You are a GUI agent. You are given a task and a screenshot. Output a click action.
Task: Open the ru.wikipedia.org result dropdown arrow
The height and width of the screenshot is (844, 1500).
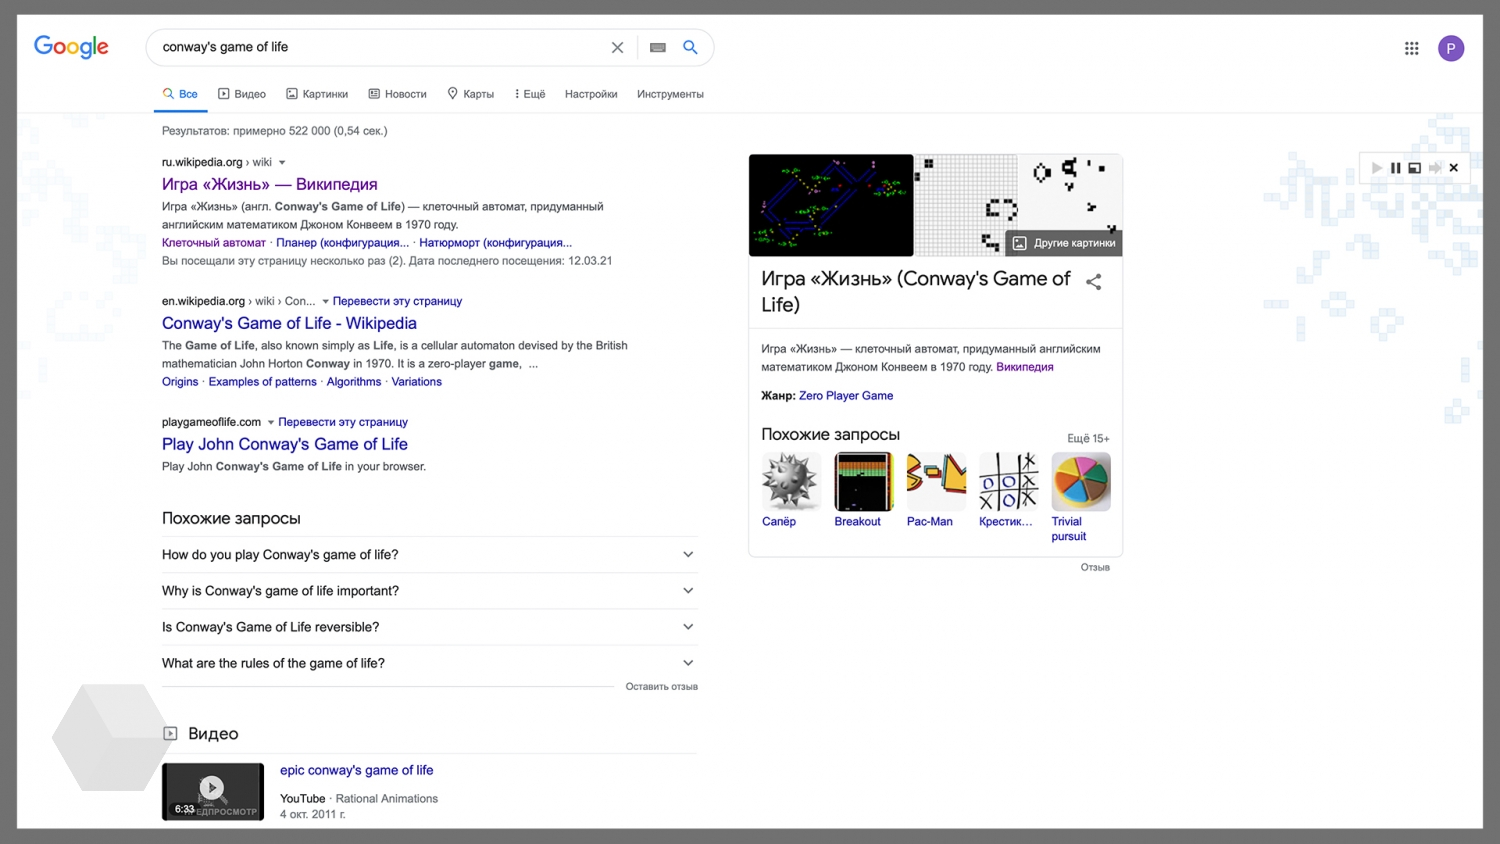[x=282, y=163]
